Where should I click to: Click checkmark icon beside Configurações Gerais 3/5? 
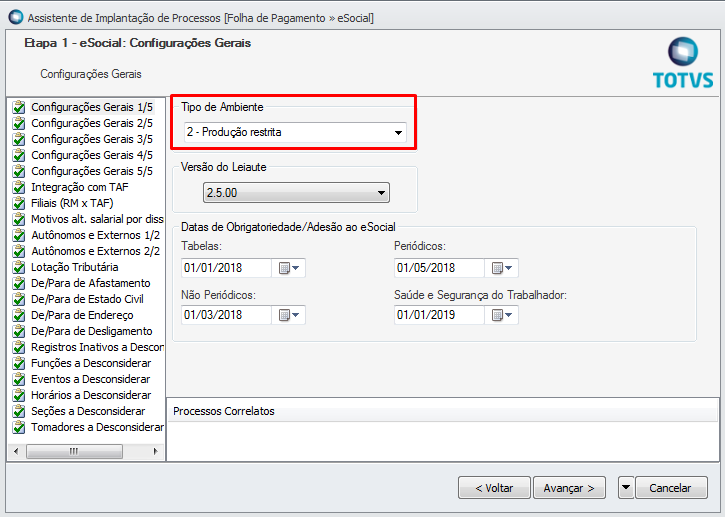tap(19, 139)
